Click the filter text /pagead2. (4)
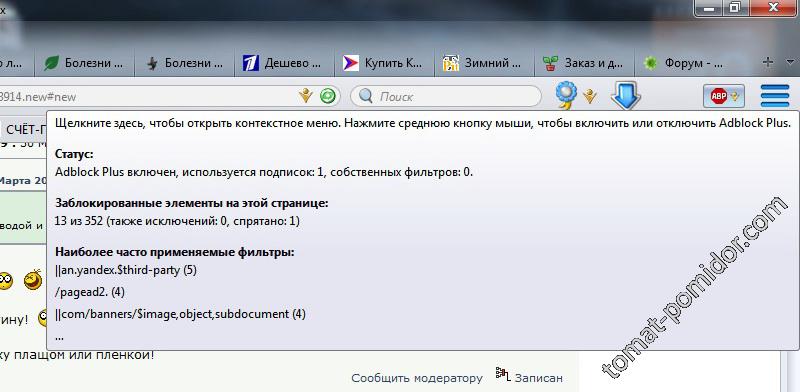Image resolution: width=800 pixels, height=392 pixels. (90, 292)
